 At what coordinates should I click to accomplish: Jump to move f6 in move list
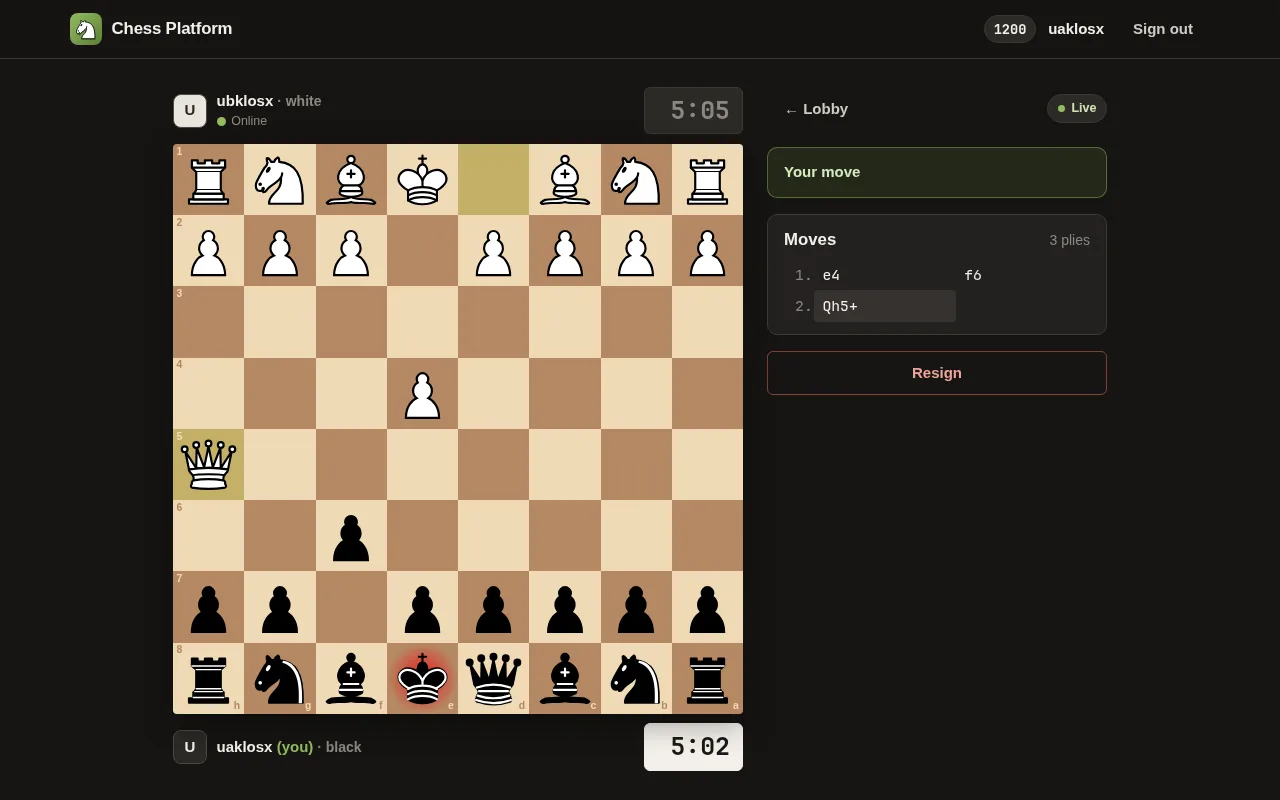(x=1027, y=275)
